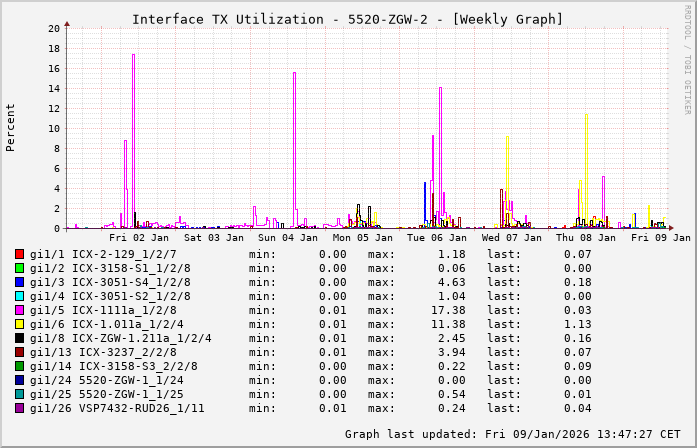Click the Percent y-axis label
The height and width of the screenshot is (448, 697).
pyautogui.click(x=11, y=128)
